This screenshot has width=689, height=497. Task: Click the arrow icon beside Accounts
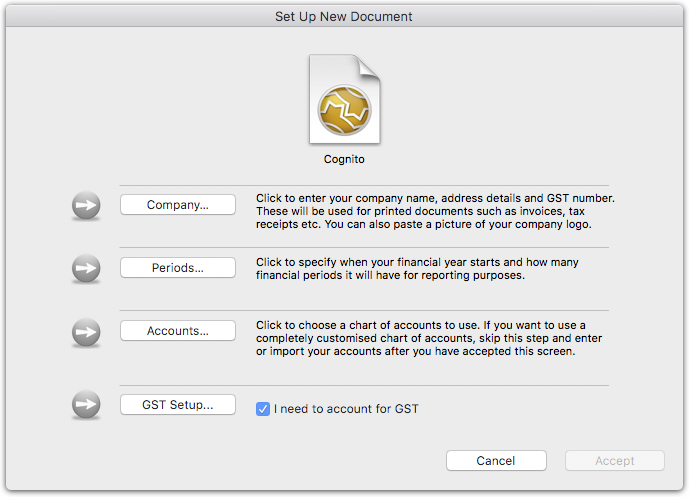tap(86, 332)
